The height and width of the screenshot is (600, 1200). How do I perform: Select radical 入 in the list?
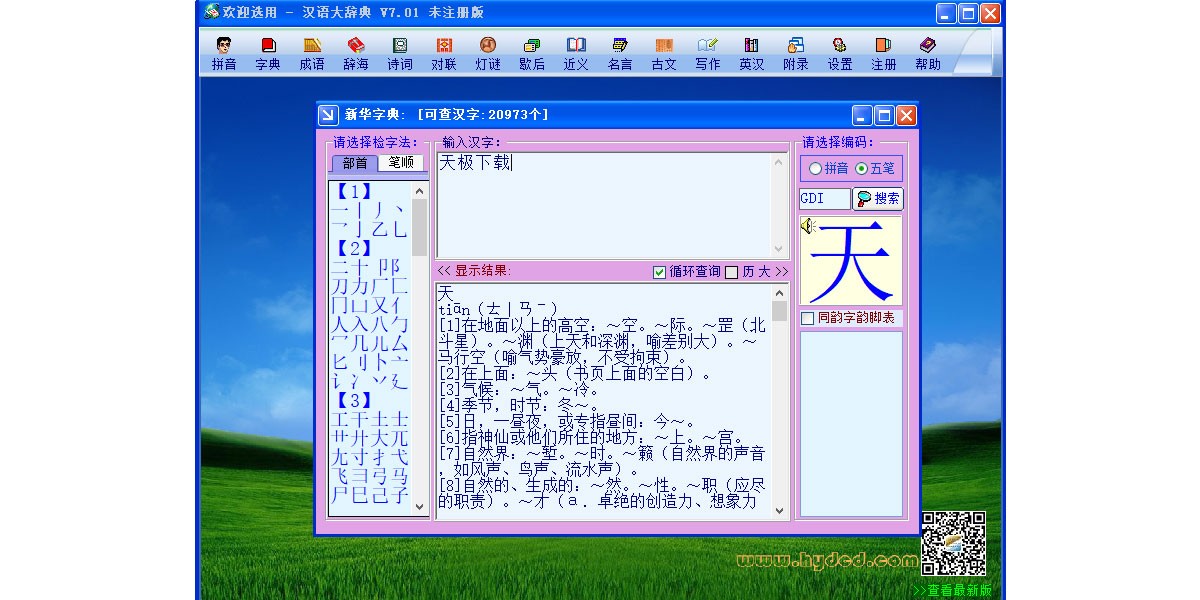tap(360, 324)
